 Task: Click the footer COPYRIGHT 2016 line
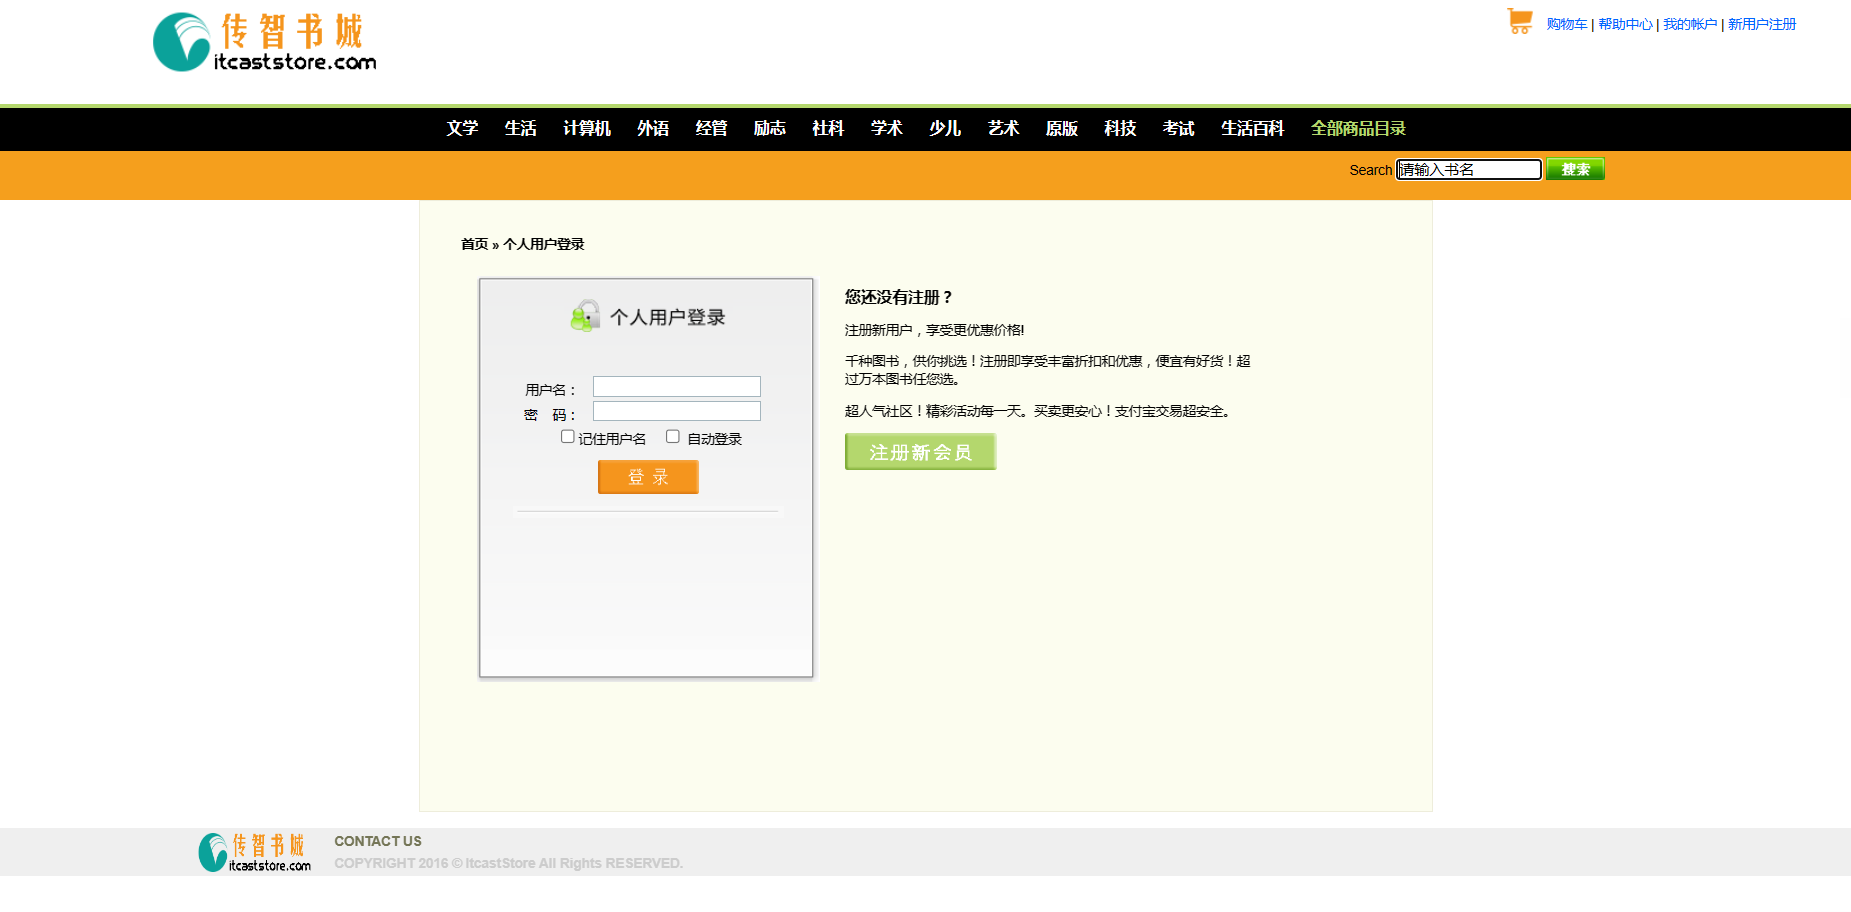pyautogui.click(x=508, y=863)
